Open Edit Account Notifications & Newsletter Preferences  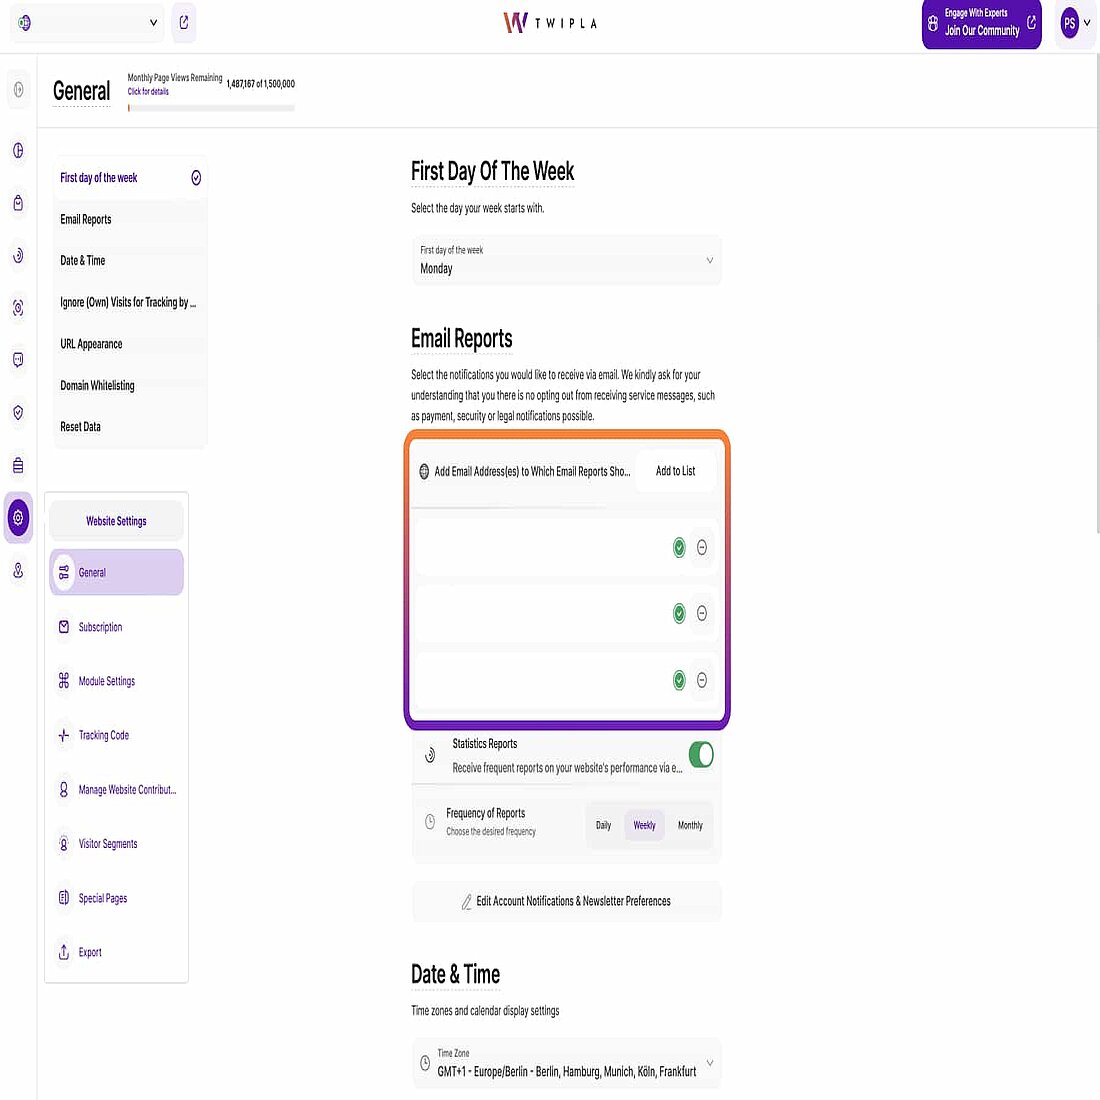coord(566,901)
